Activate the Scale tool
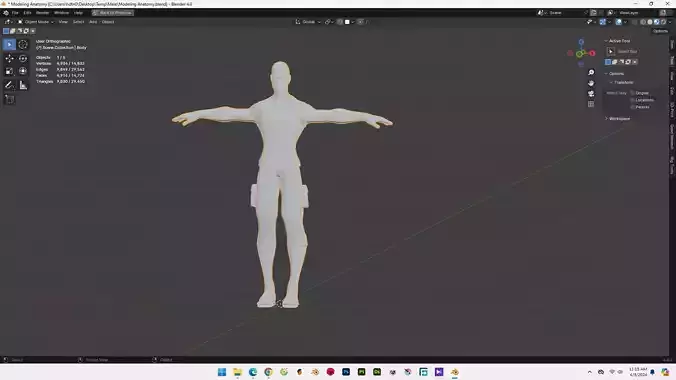 click(9, 71)
